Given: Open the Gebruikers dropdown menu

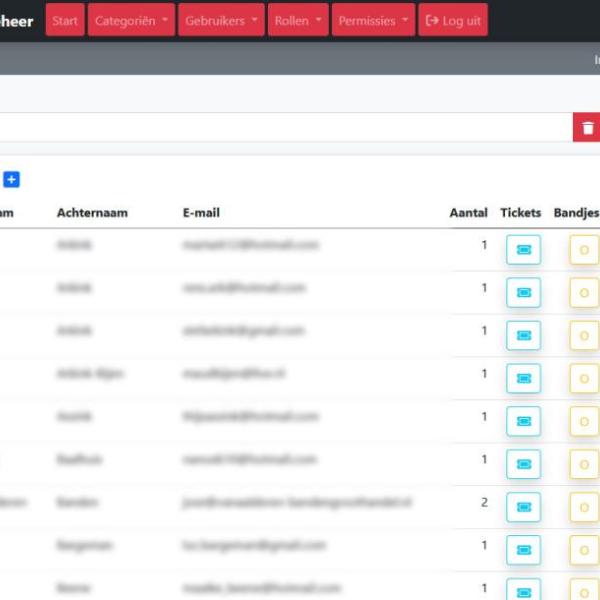Looking at the screenshot, I should pyautogui.click(x=222, y=21).
